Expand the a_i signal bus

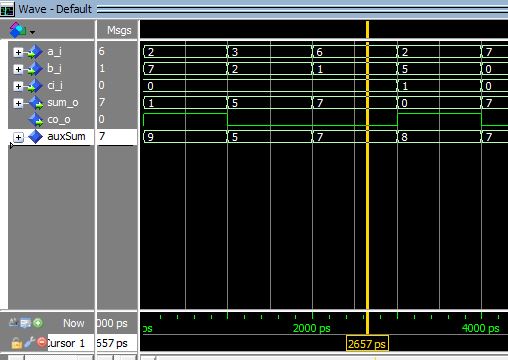click(x=18, y=52)
